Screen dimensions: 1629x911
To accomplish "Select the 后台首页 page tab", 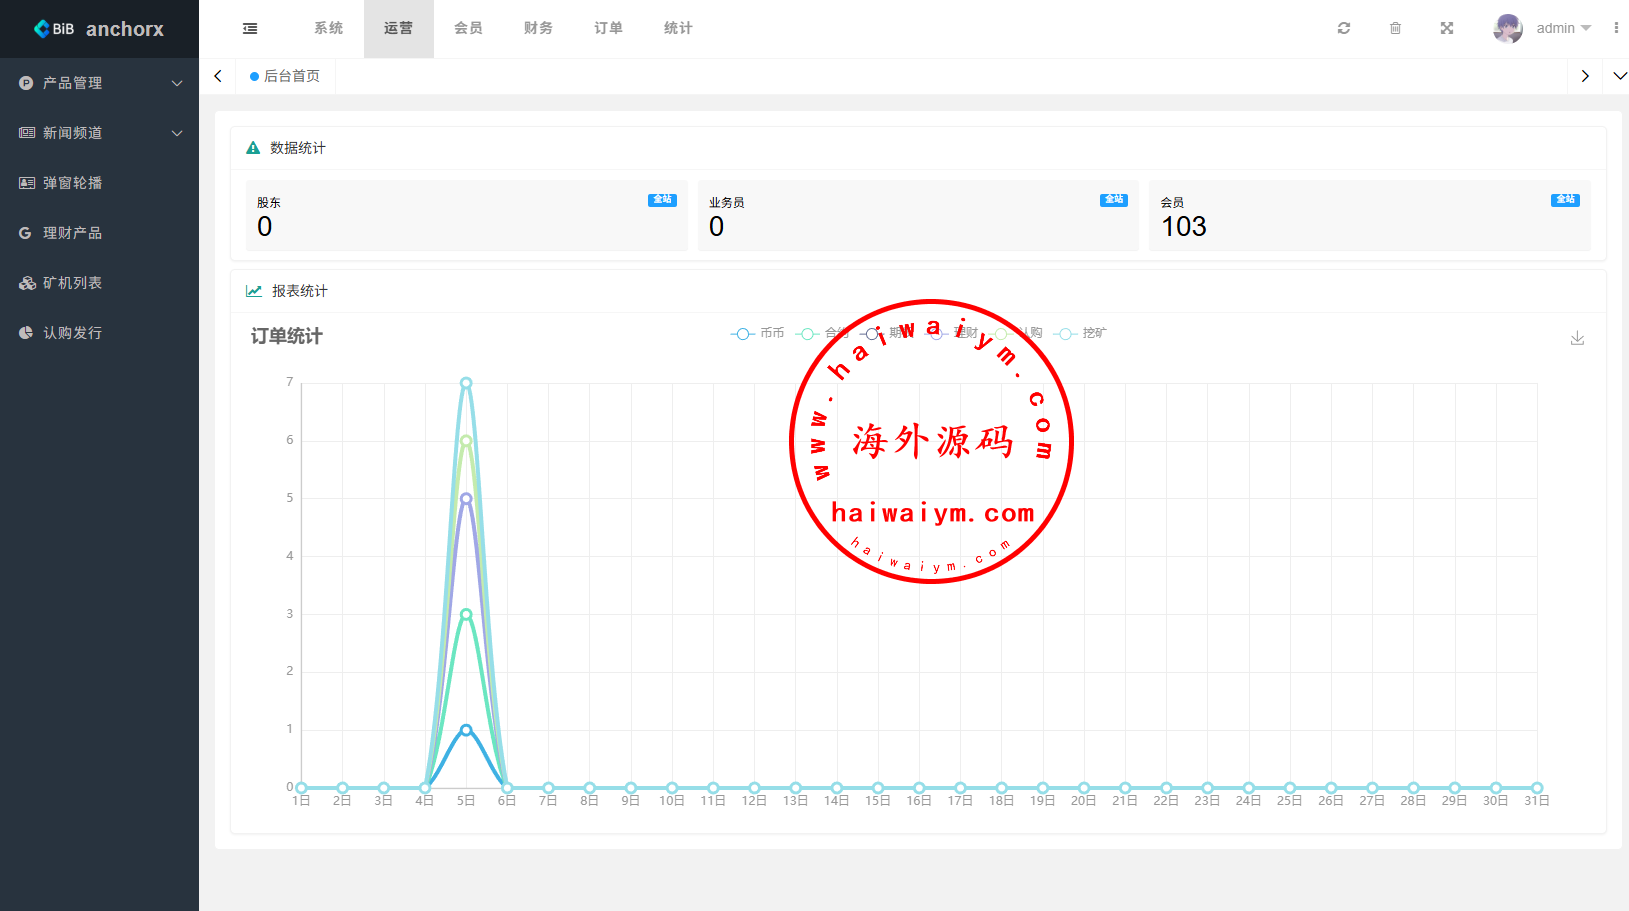I will (286, 76).
